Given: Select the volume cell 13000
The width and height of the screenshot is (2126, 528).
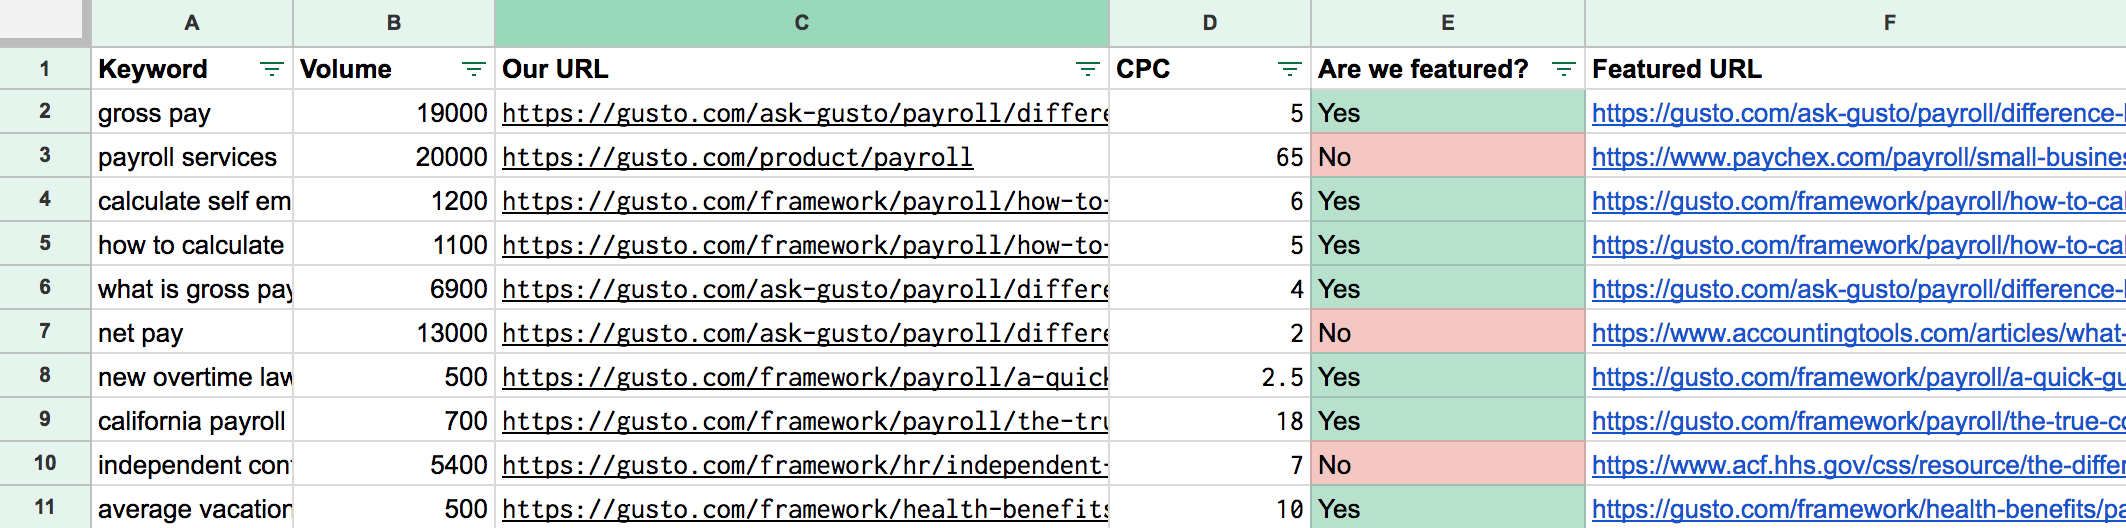Looking at the screenshot, I should [x=394, y=333].
